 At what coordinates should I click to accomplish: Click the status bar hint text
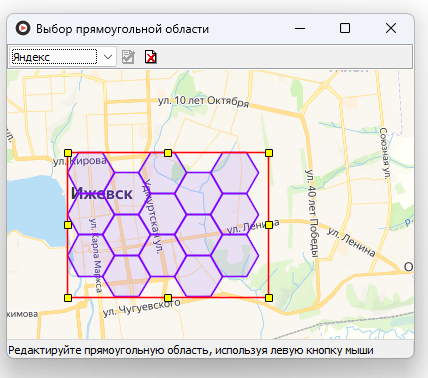(191, 351)
